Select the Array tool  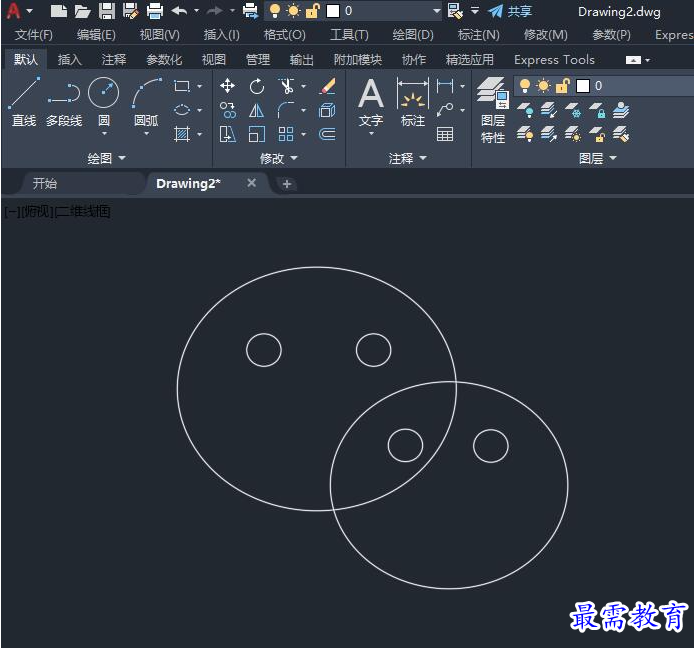(x=286, y=134)
